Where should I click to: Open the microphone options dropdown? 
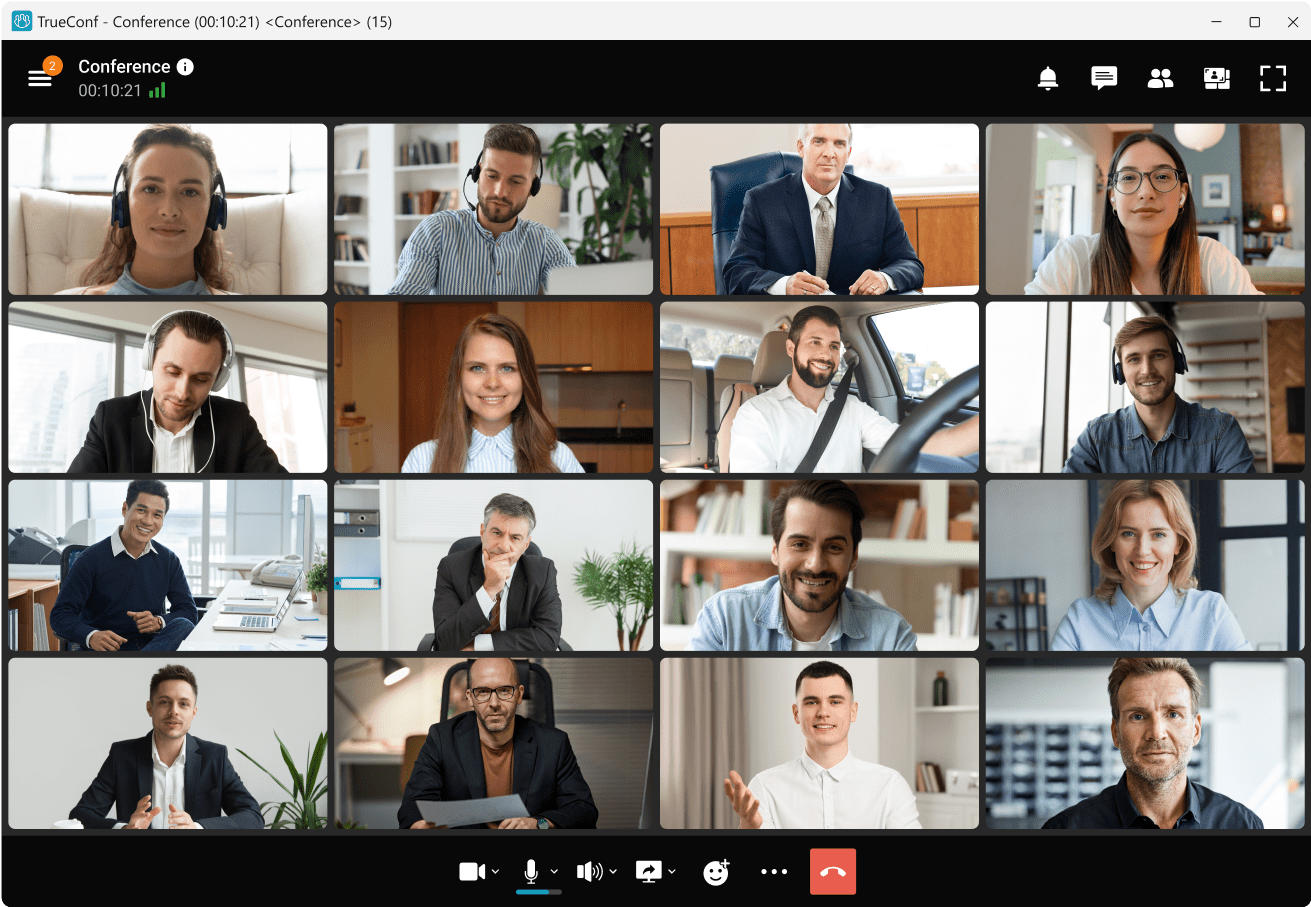pyautogui.click(x=553, y=871)
